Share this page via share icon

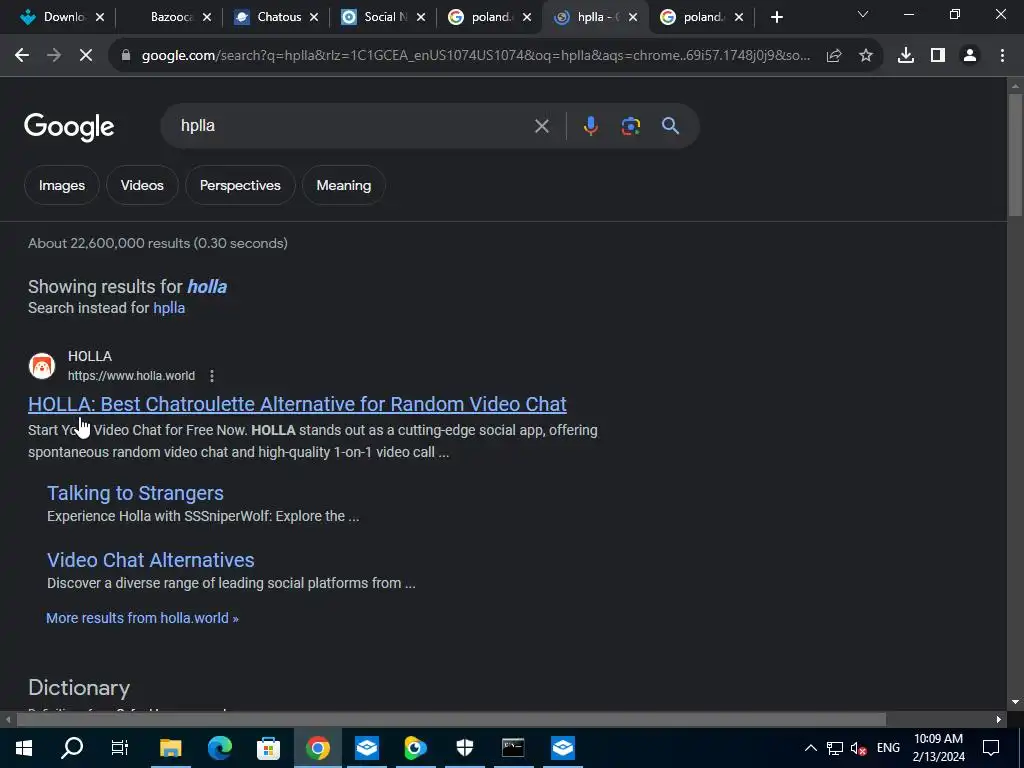(834, 56)
